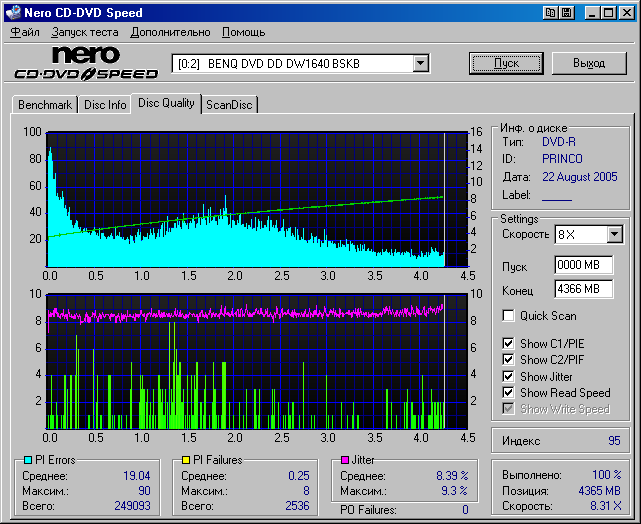Switch to the Benchmark tab
The image size is (641, 524).
coord(45,104)
